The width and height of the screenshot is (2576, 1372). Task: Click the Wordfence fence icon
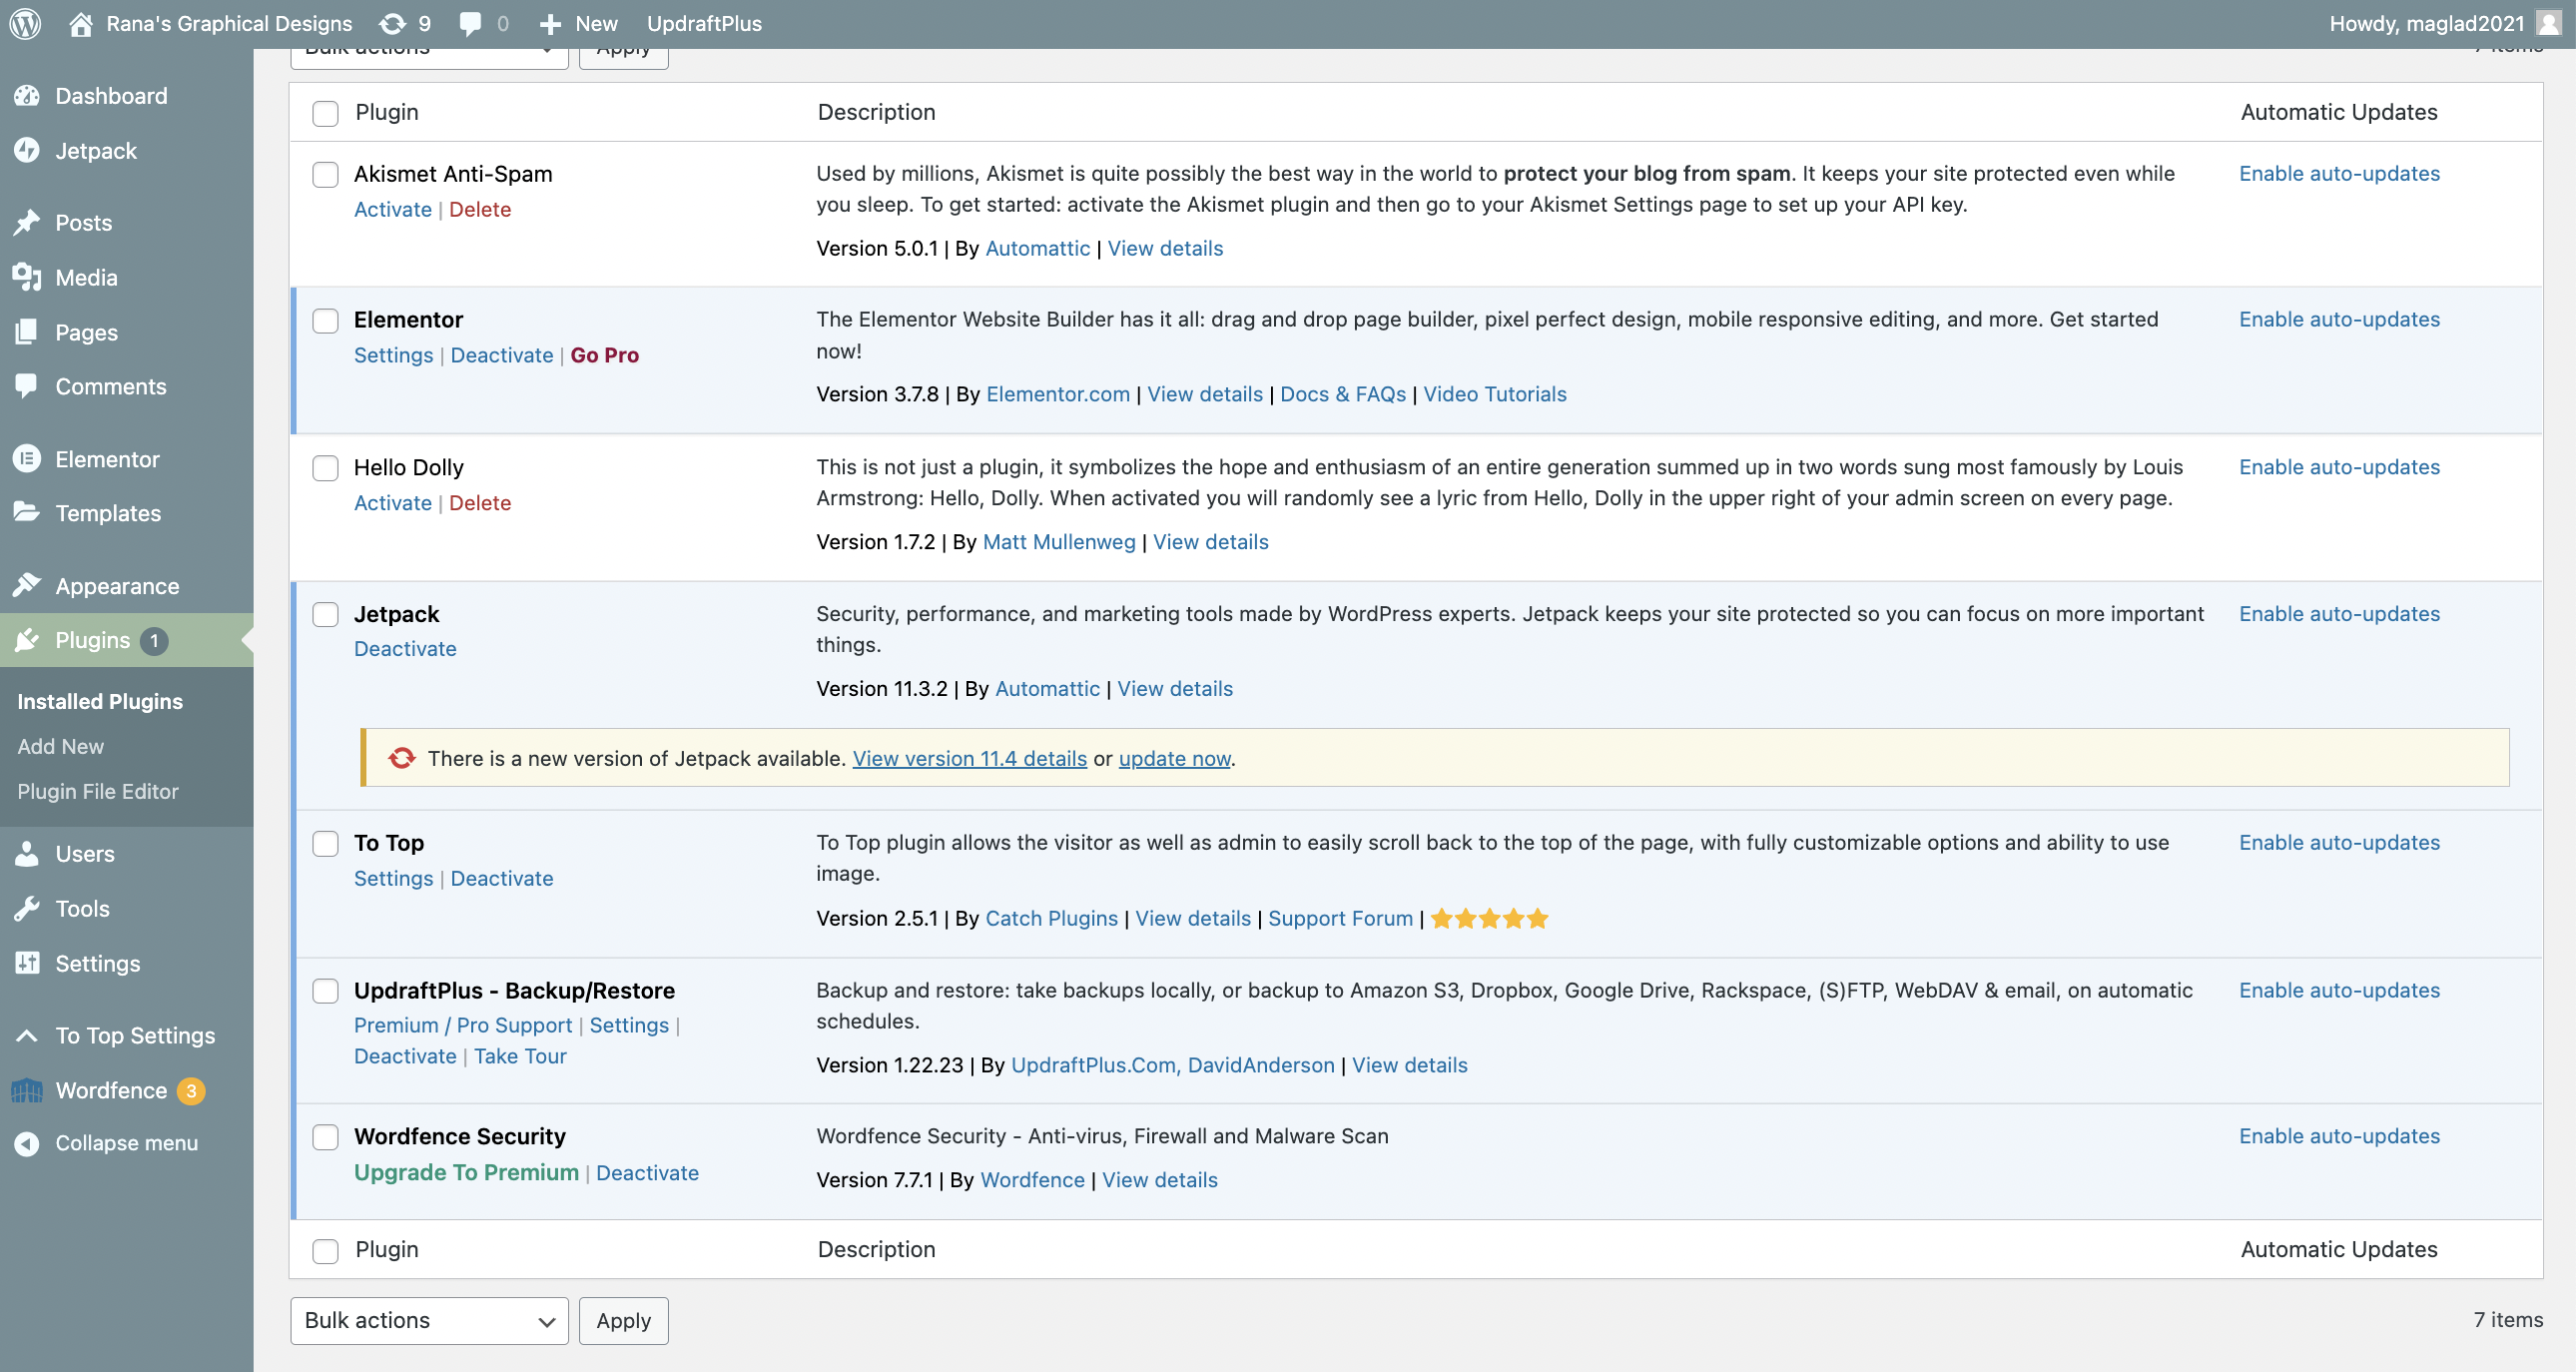27,1090
